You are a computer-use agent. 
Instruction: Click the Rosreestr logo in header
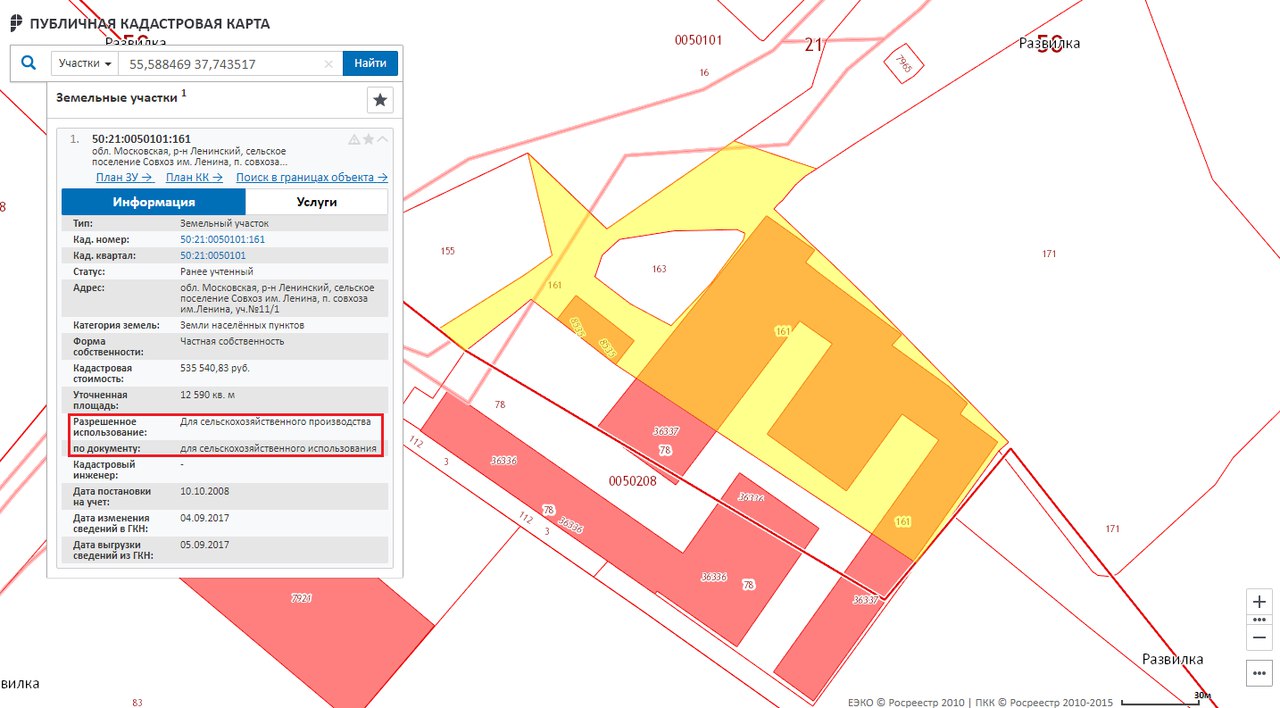pos(16,23)
